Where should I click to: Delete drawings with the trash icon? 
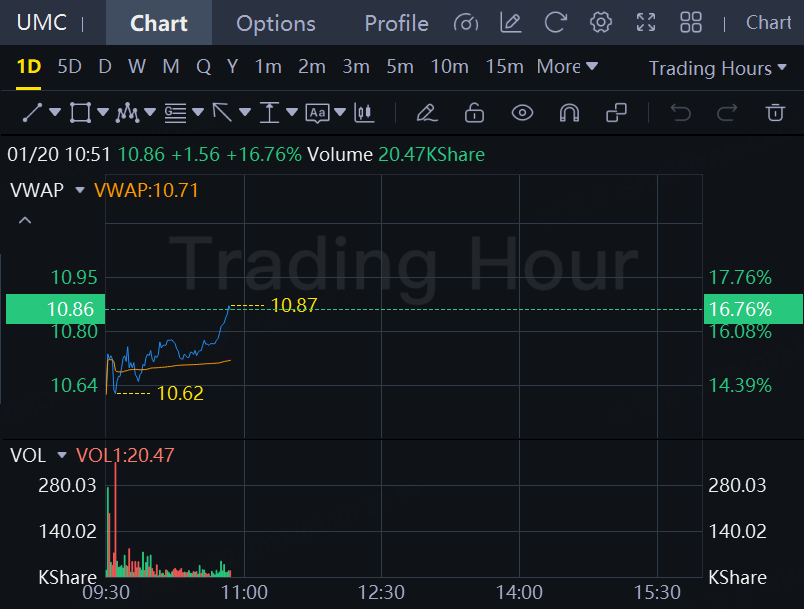pyautogui.click(x=775, y=113)
